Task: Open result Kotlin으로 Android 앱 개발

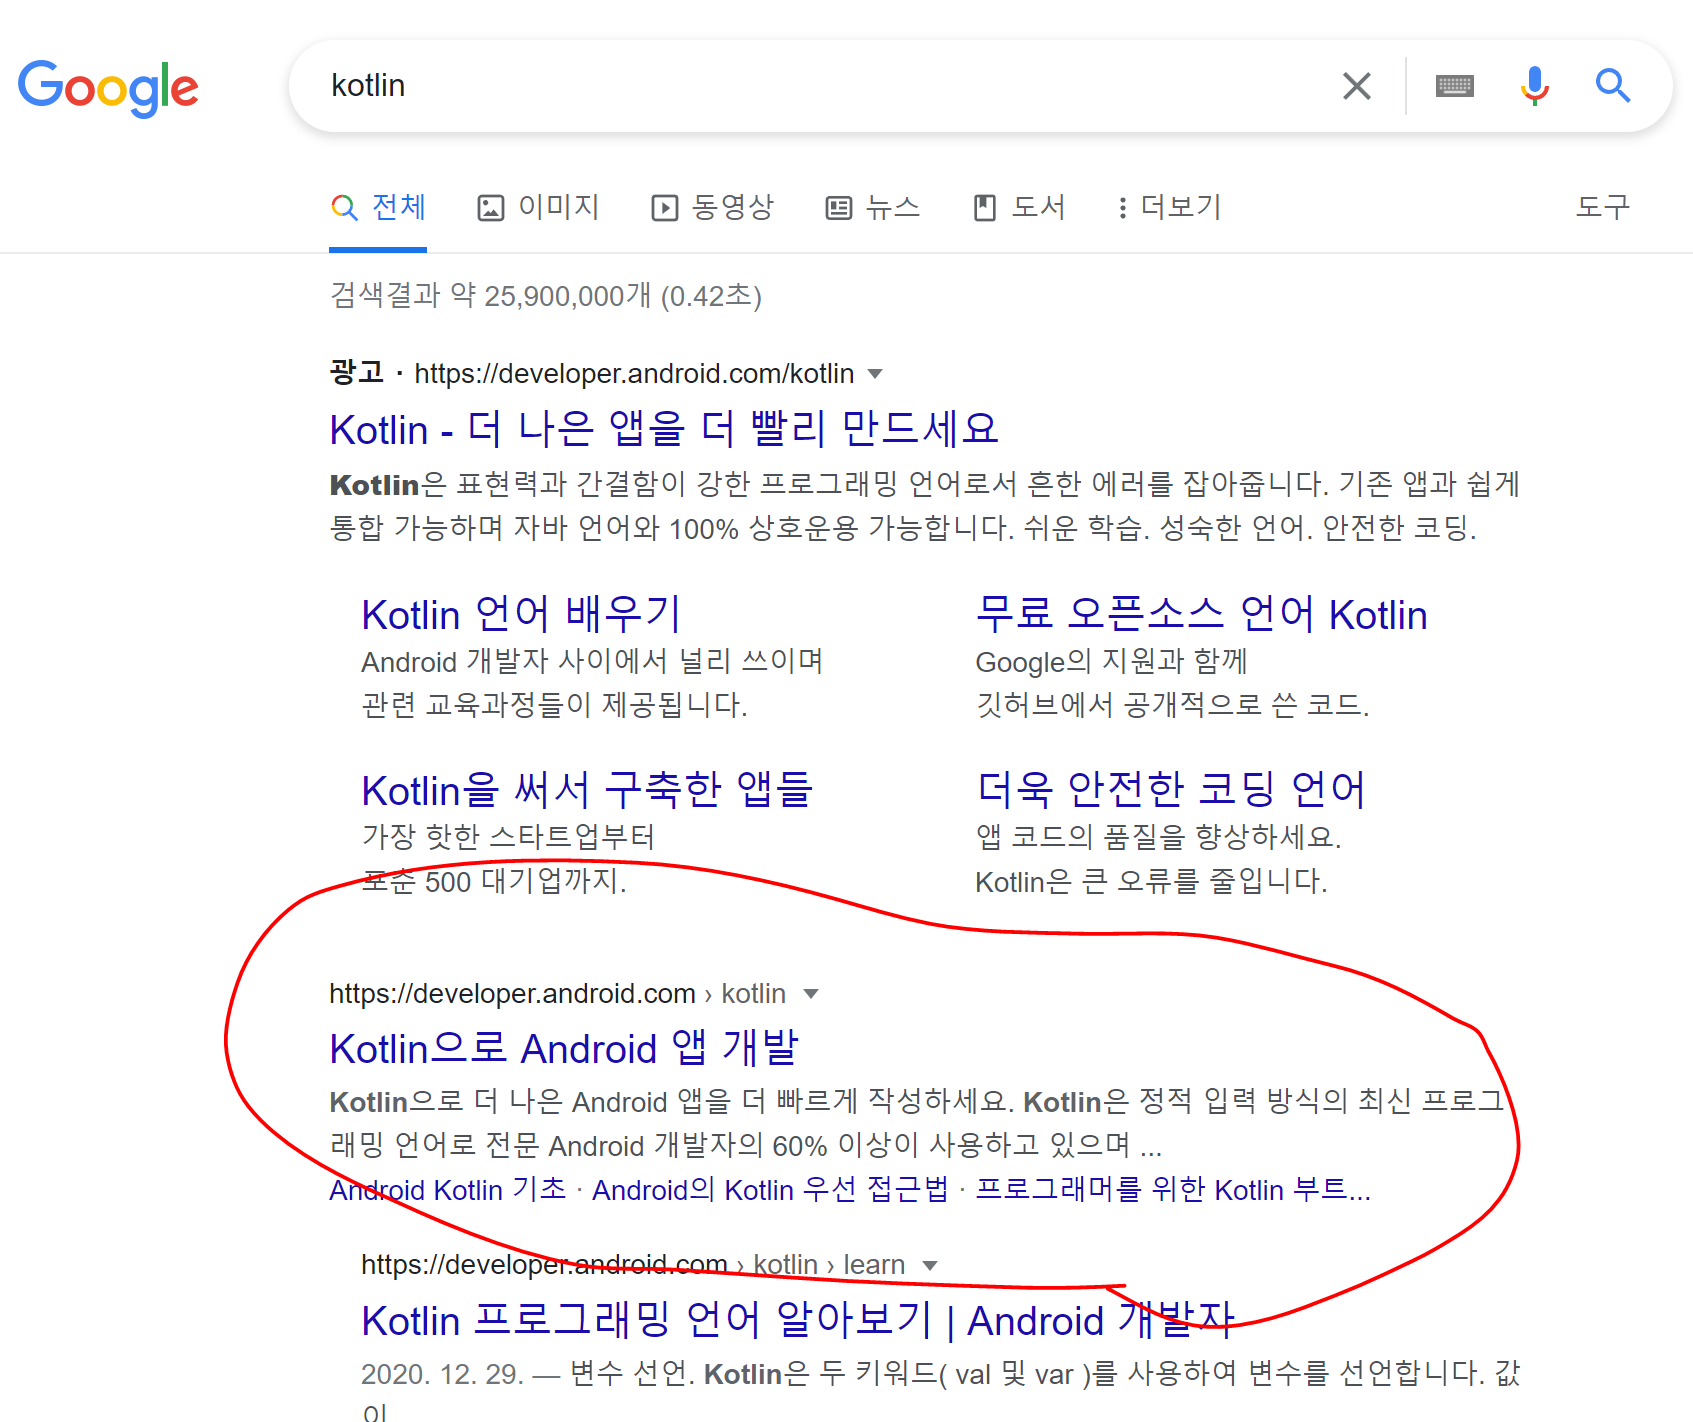Action: click(x=564, y=1049)
